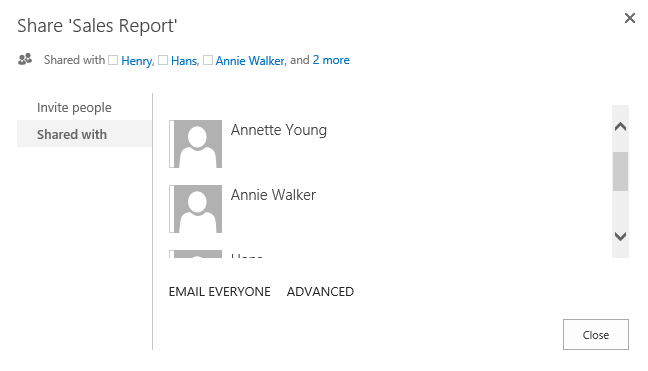Click the X icon to dismiss the dialog
This screenshot has width=648, height=371.
tap(629, 18)
